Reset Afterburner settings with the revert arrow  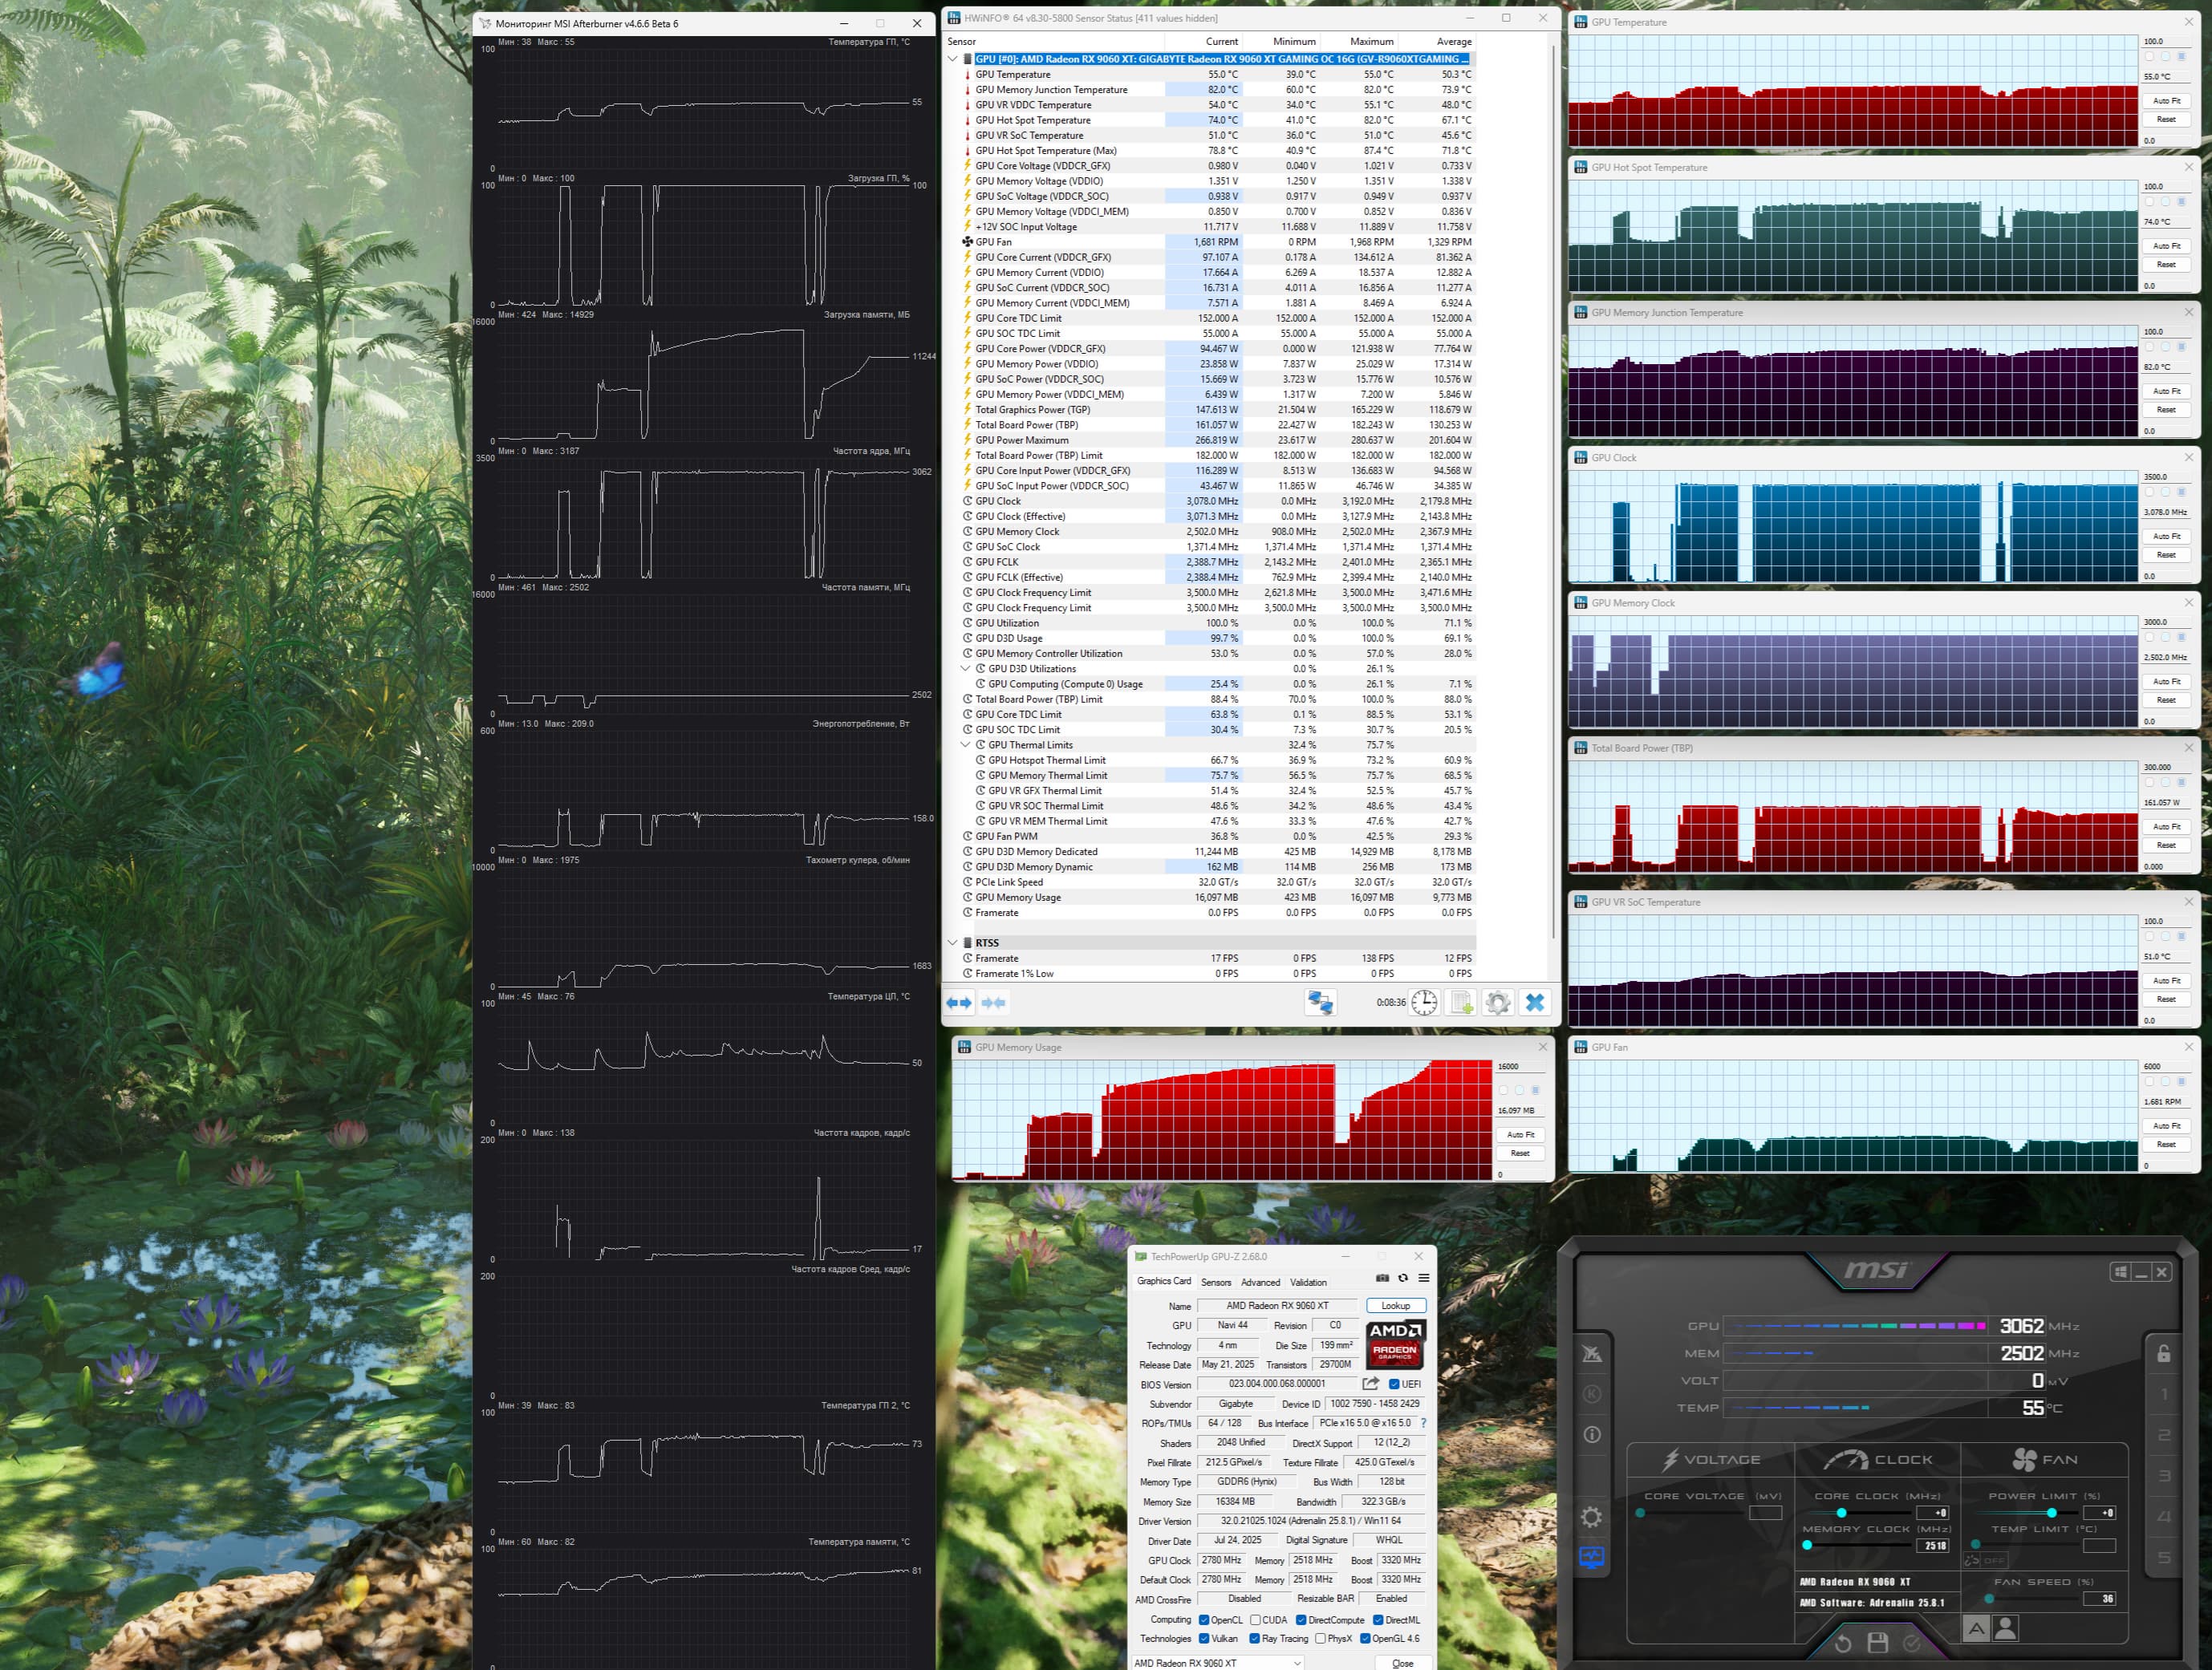point(1843,1643)
